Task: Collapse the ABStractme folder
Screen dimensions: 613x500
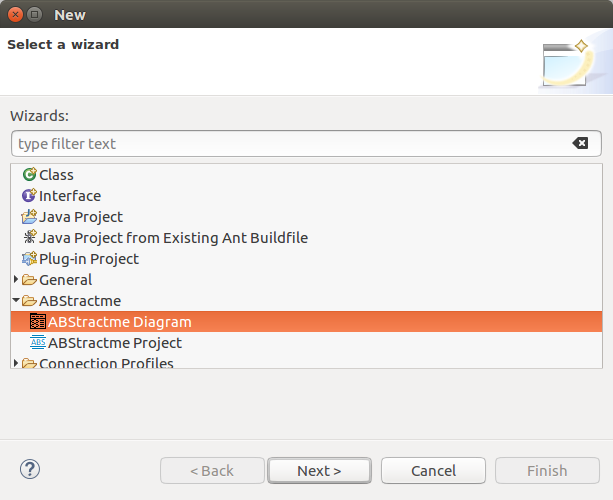Action: click(16, 301)
